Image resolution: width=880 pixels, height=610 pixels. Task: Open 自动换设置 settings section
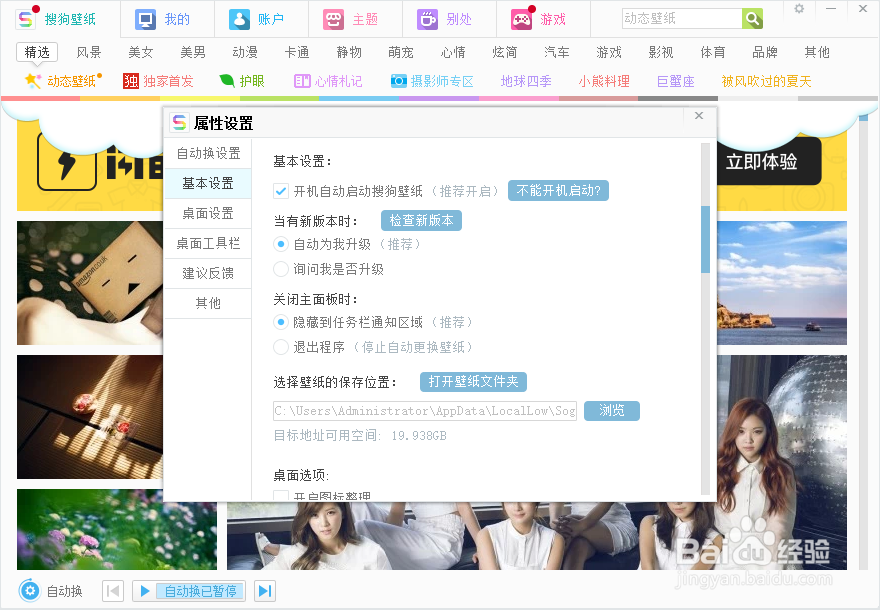click(208, 153)
